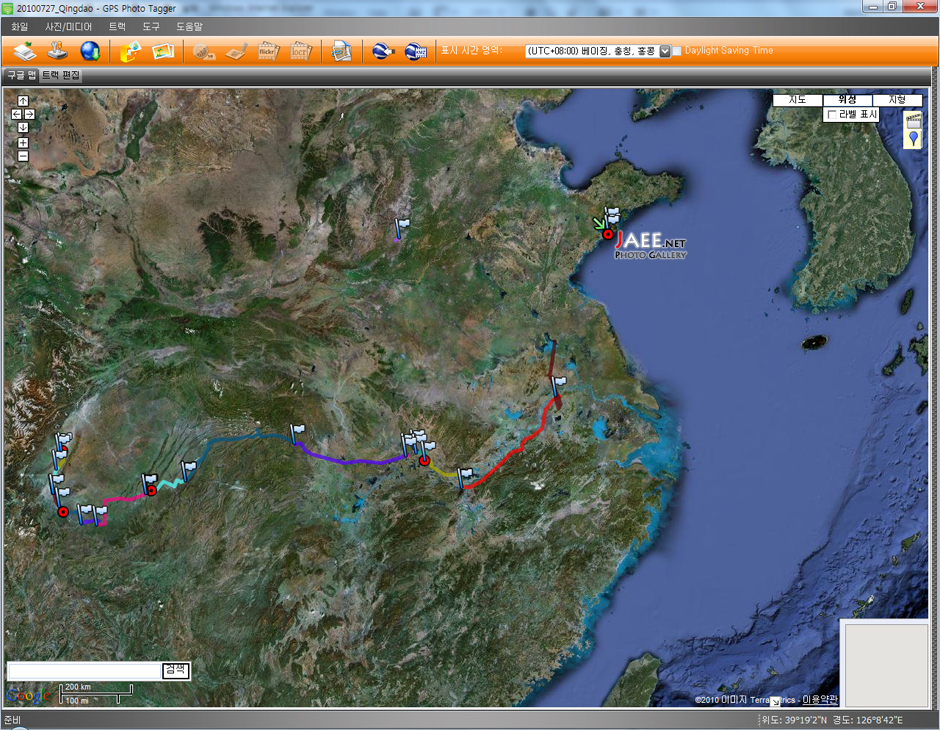This screenshot has height=730, width=940.
Task: Click the overview minimap thumbnail
Action: click(x=885, y=662)
